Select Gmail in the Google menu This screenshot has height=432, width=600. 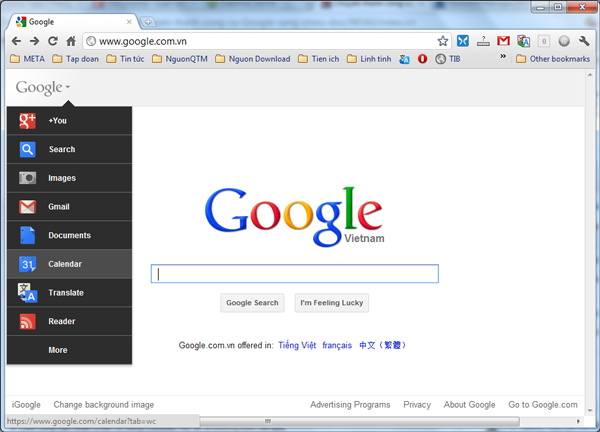pos(69,207)
